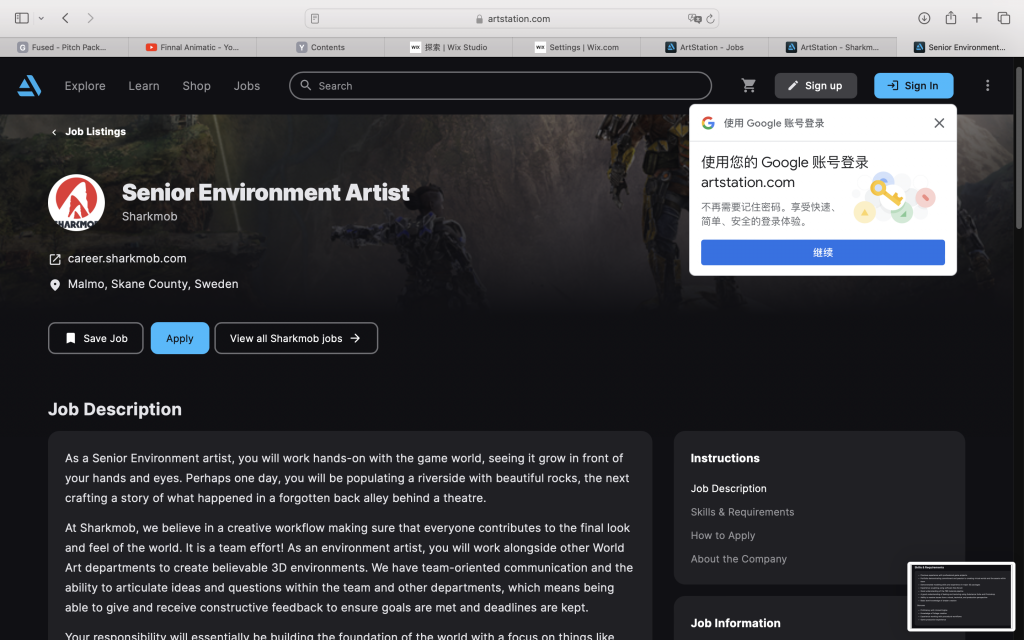Click the Safari share icon
1024x640 pixels.
click(x=951, y=18)
